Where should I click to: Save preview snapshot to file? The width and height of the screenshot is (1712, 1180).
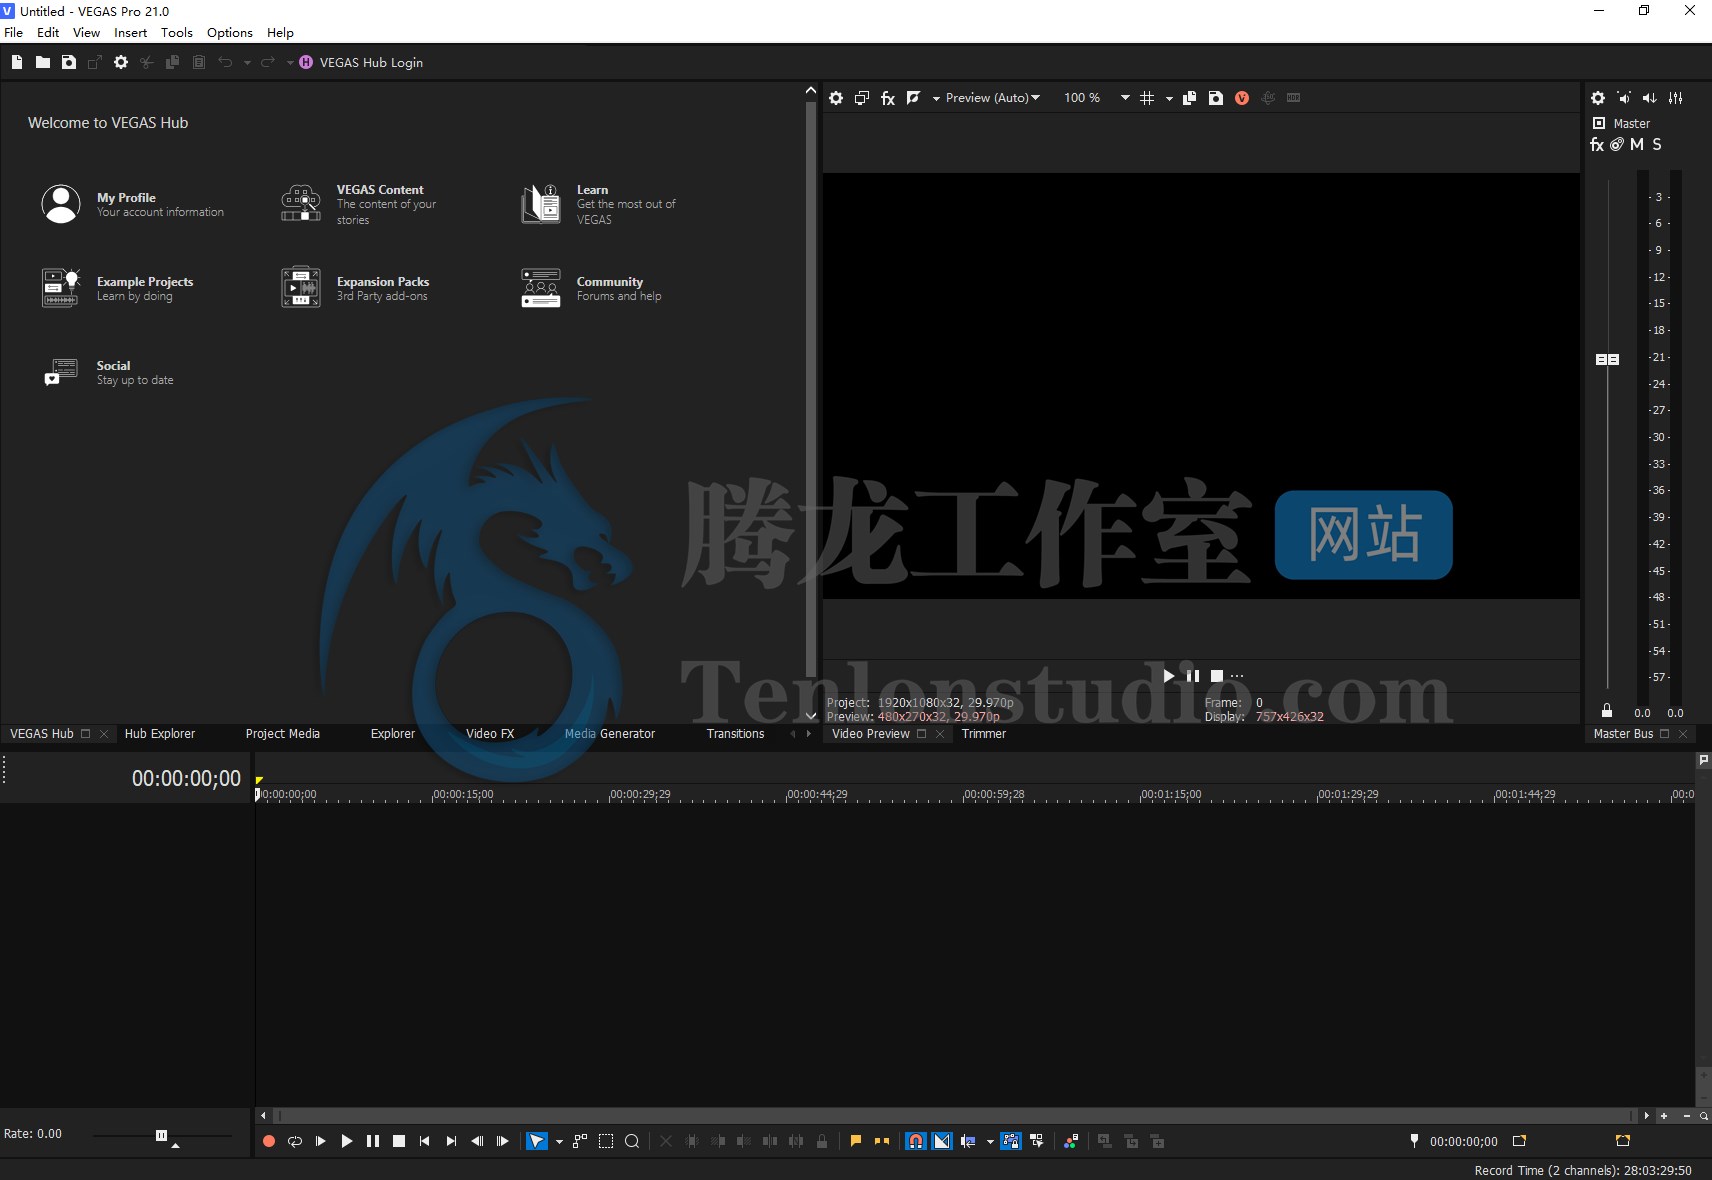click(x=1216, y=98)
